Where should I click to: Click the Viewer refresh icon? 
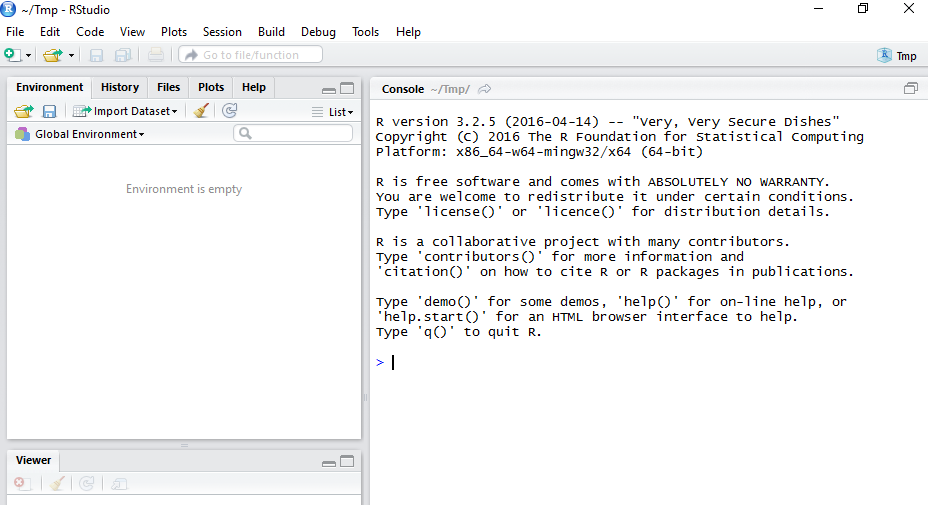(86, 484)
